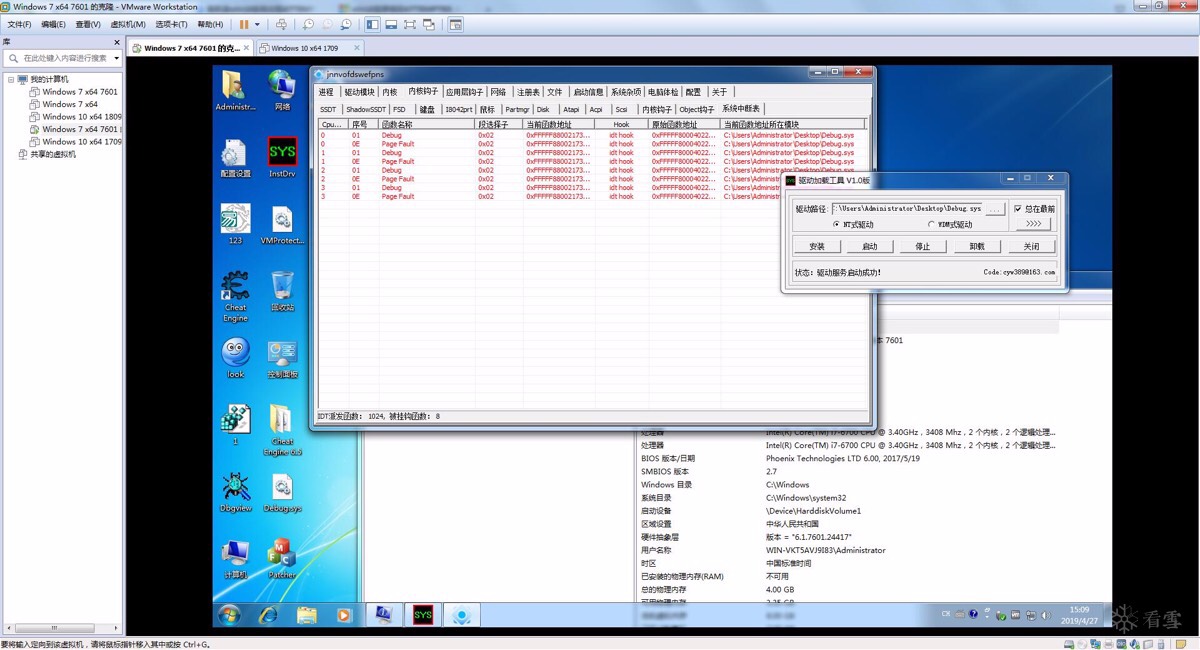Launch Internet Explorer from guest taskbar
Viewport: 1200px width, 650px height.
tap(268, 615)
